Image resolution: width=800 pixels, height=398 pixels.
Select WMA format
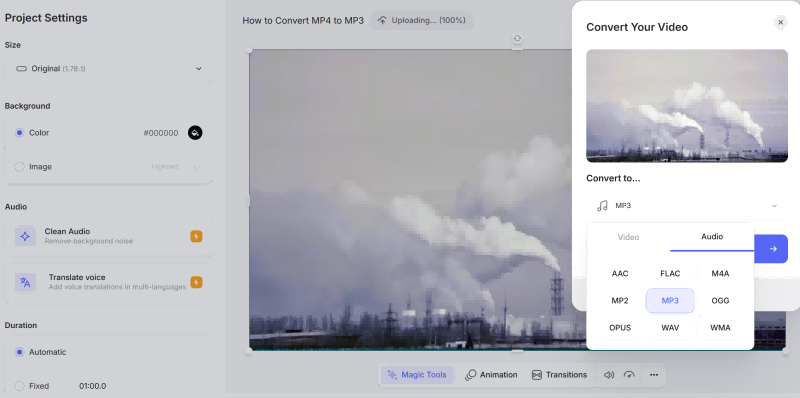pyautogui.click(x=720, y=328)
